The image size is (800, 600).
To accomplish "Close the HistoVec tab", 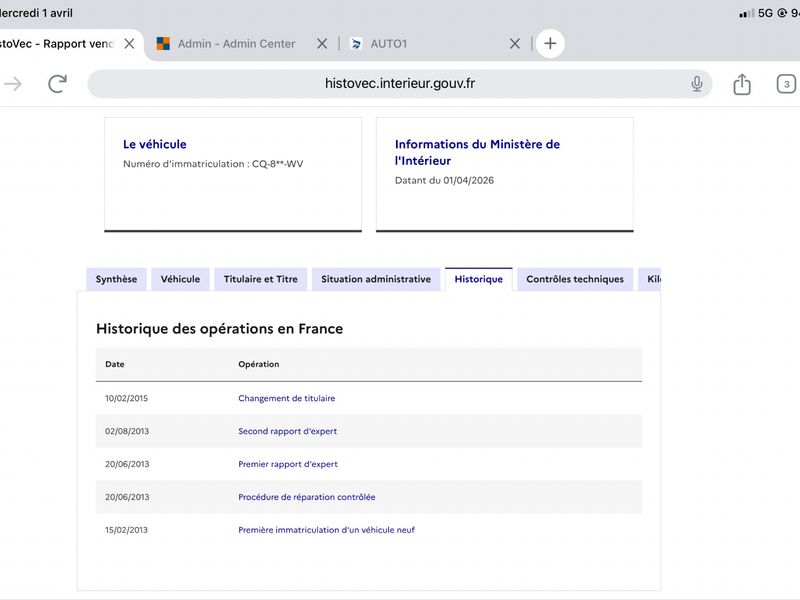I will click(x=129, y=44).
